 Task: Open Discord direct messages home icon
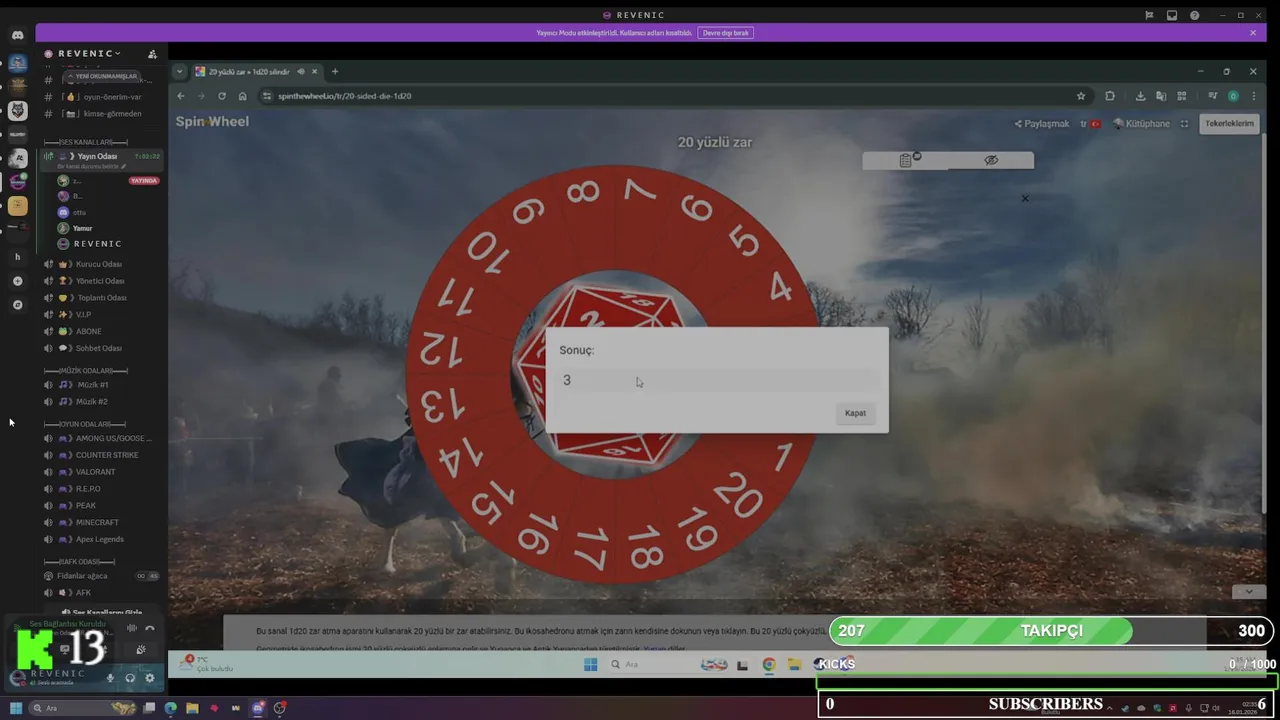[17, 34]
